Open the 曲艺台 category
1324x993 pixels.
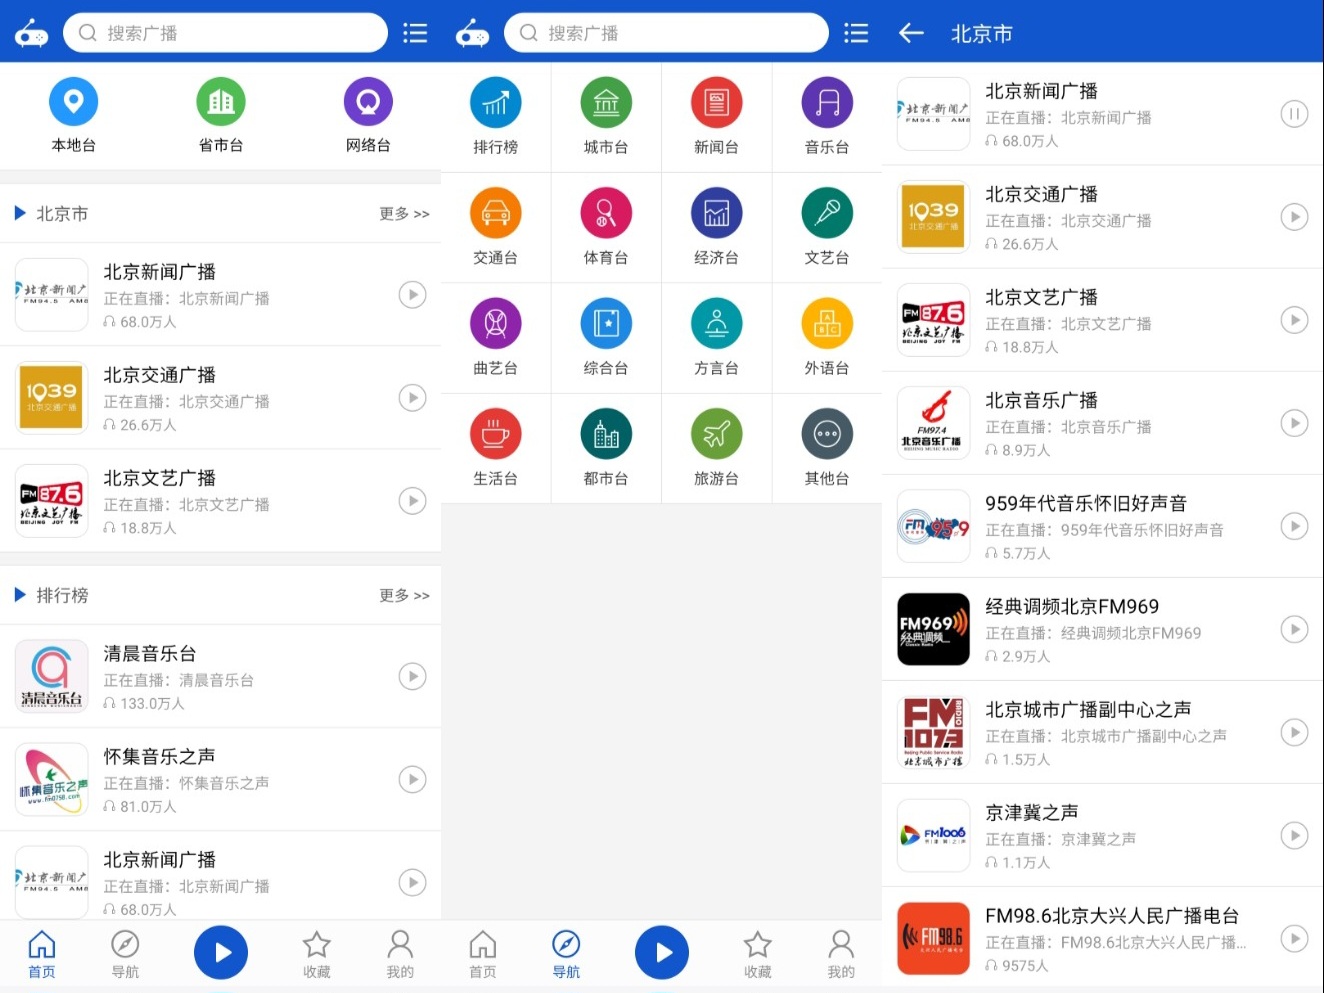click(x=496, y=338)
